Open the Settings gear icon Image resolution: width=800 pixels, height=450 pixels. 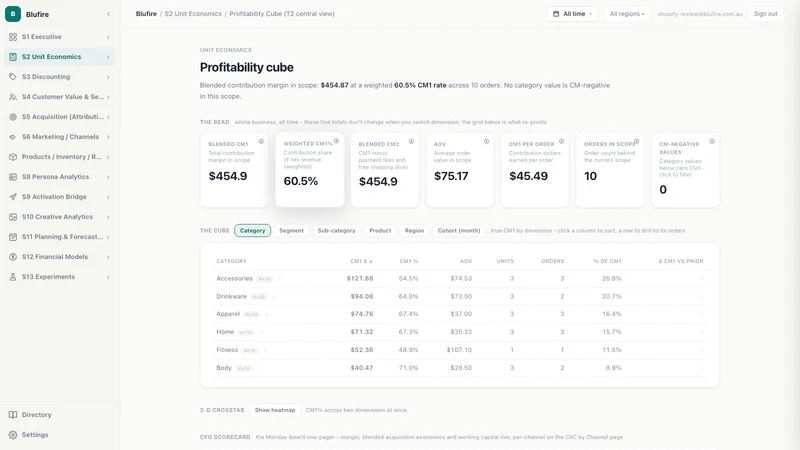[13, 435]
